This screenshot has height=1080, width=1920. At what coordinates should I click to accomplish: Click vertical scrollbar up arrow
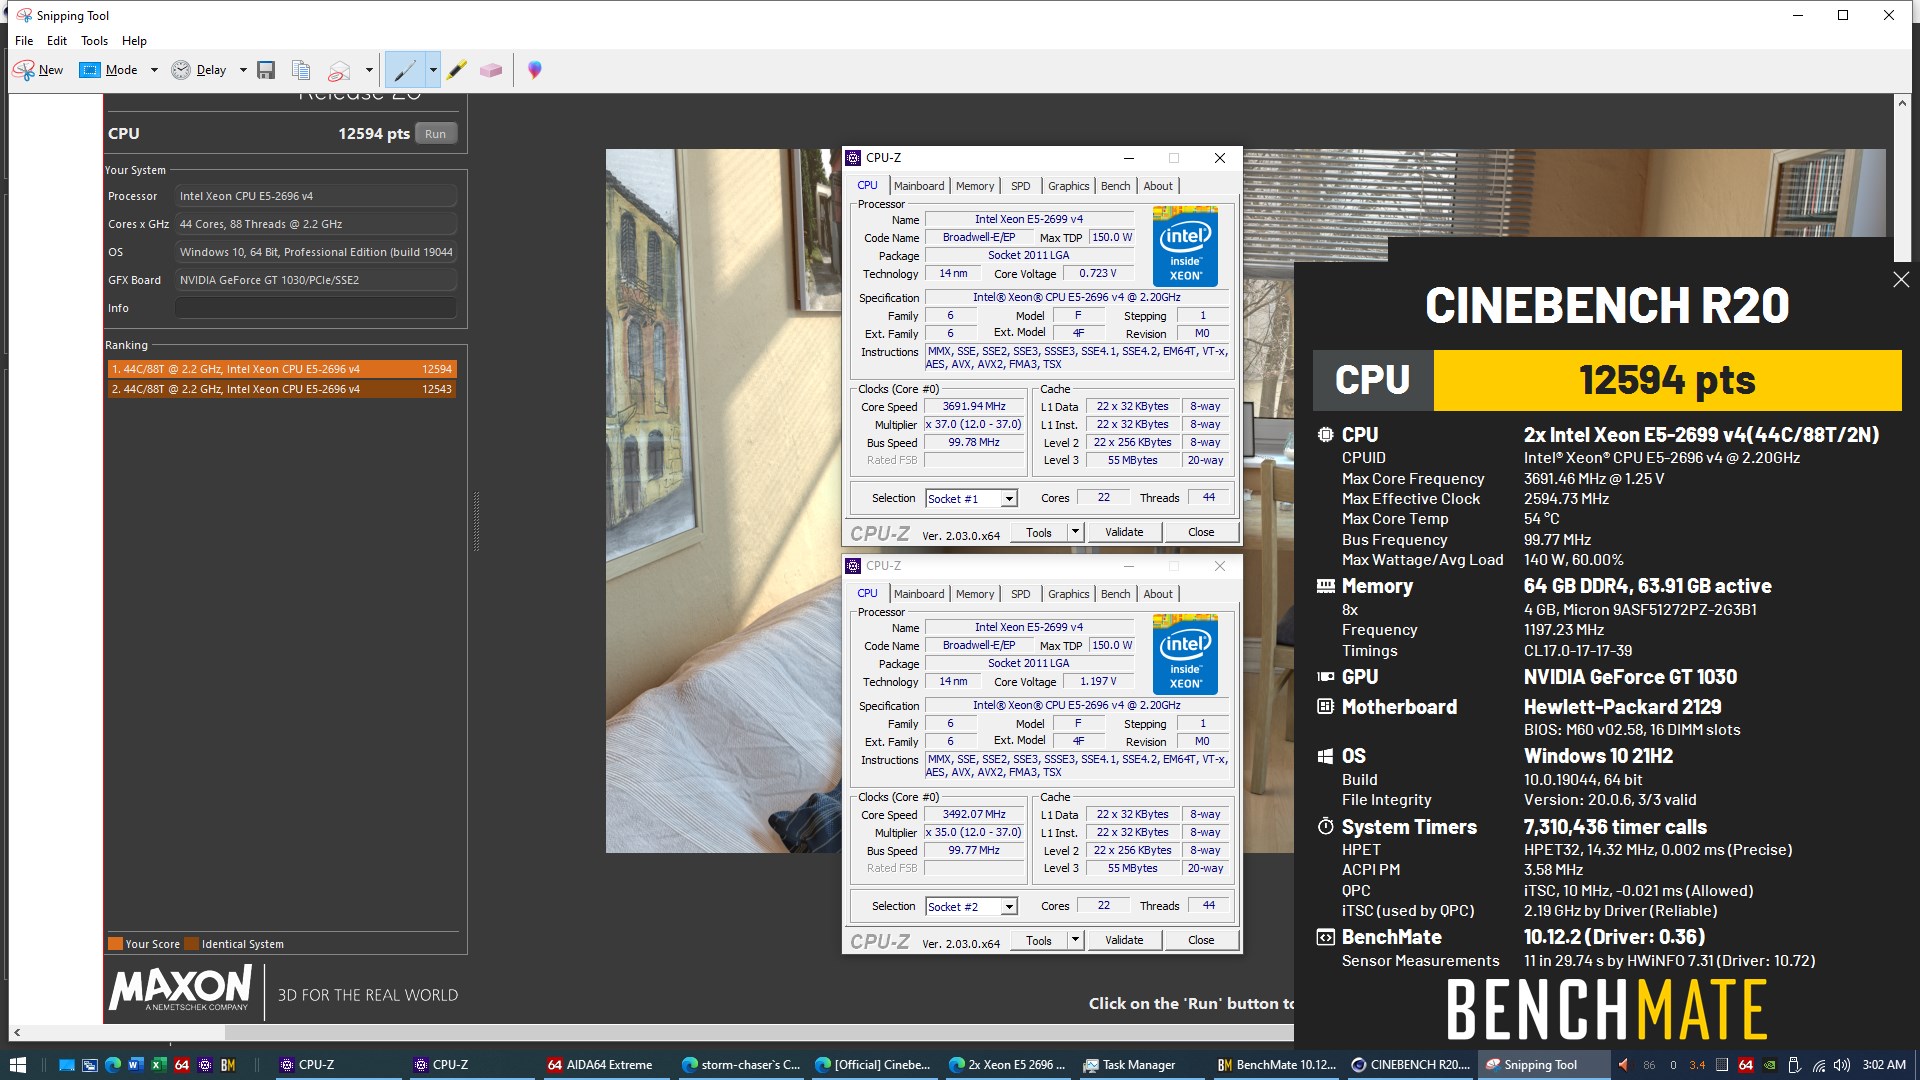(x=1901, y=103)
